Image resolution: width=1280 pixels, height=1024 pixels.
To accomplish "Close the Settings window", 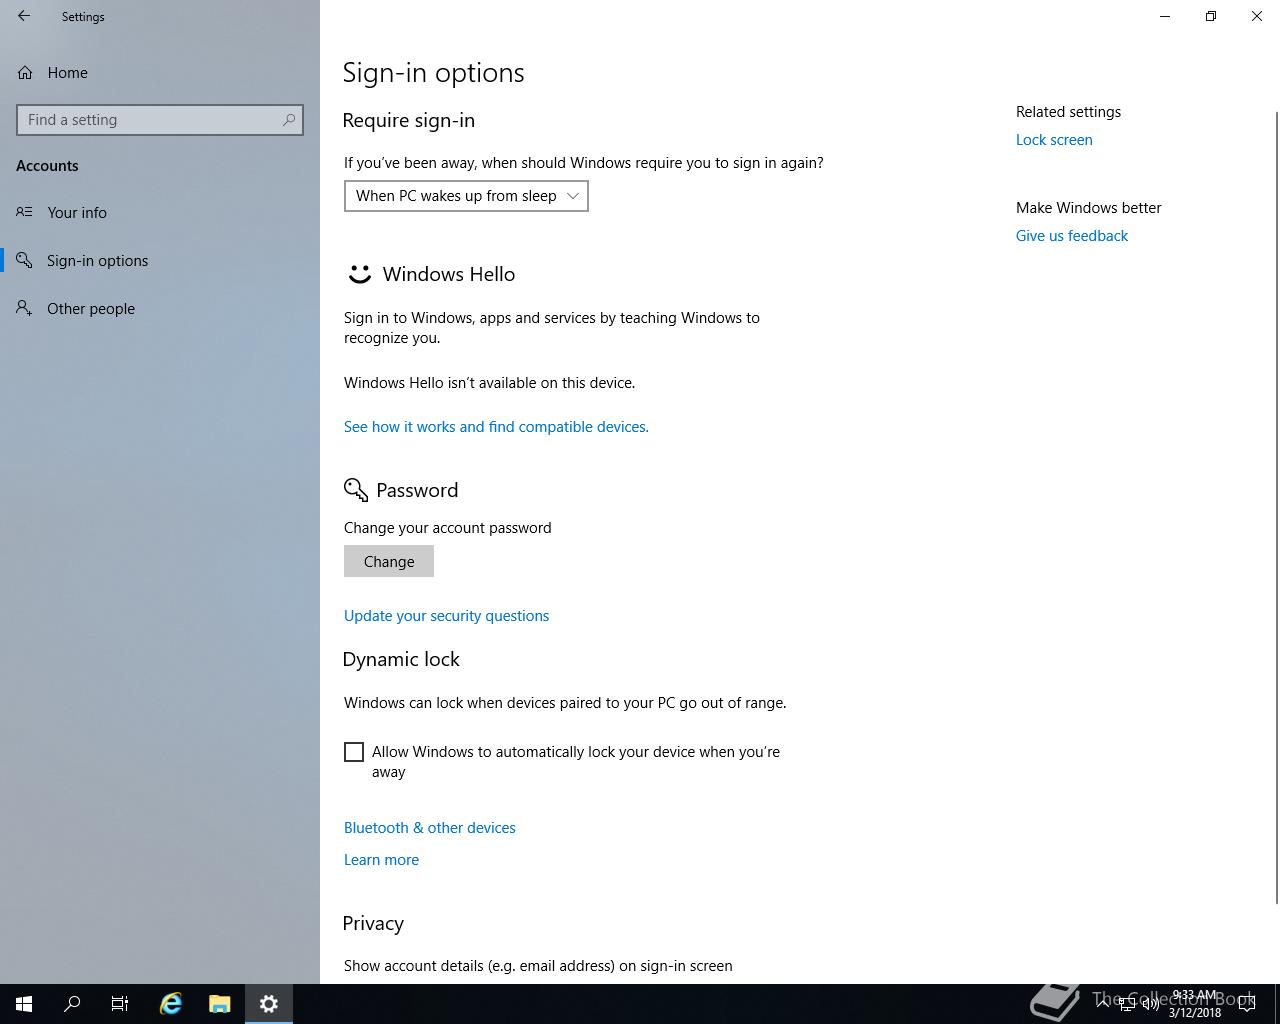I will [1257, 16].
